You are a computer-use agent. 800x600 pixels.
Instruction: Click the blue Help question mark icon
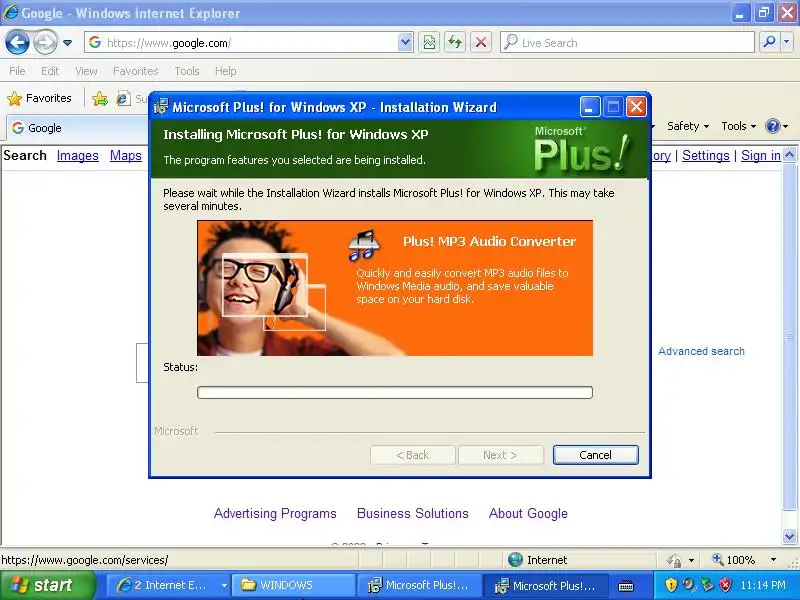point(773,126)
